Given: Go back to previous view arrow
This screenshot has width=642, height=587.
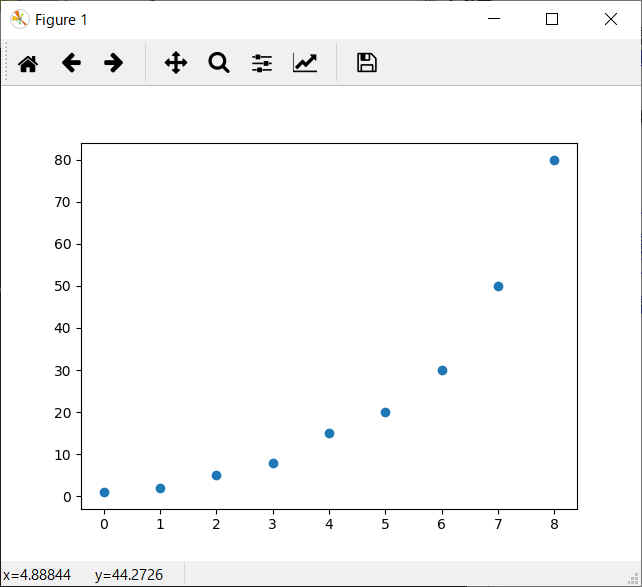Looking at the screenshot, I should click(71, 63).
